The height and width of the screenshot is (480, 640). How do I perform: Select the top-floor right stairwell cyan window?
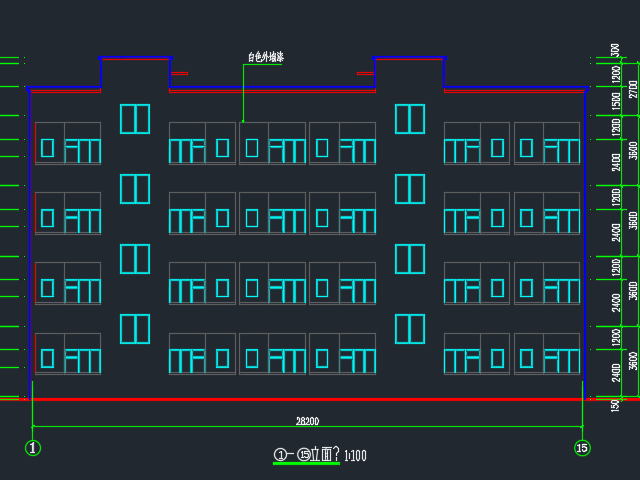coord(410,119)
